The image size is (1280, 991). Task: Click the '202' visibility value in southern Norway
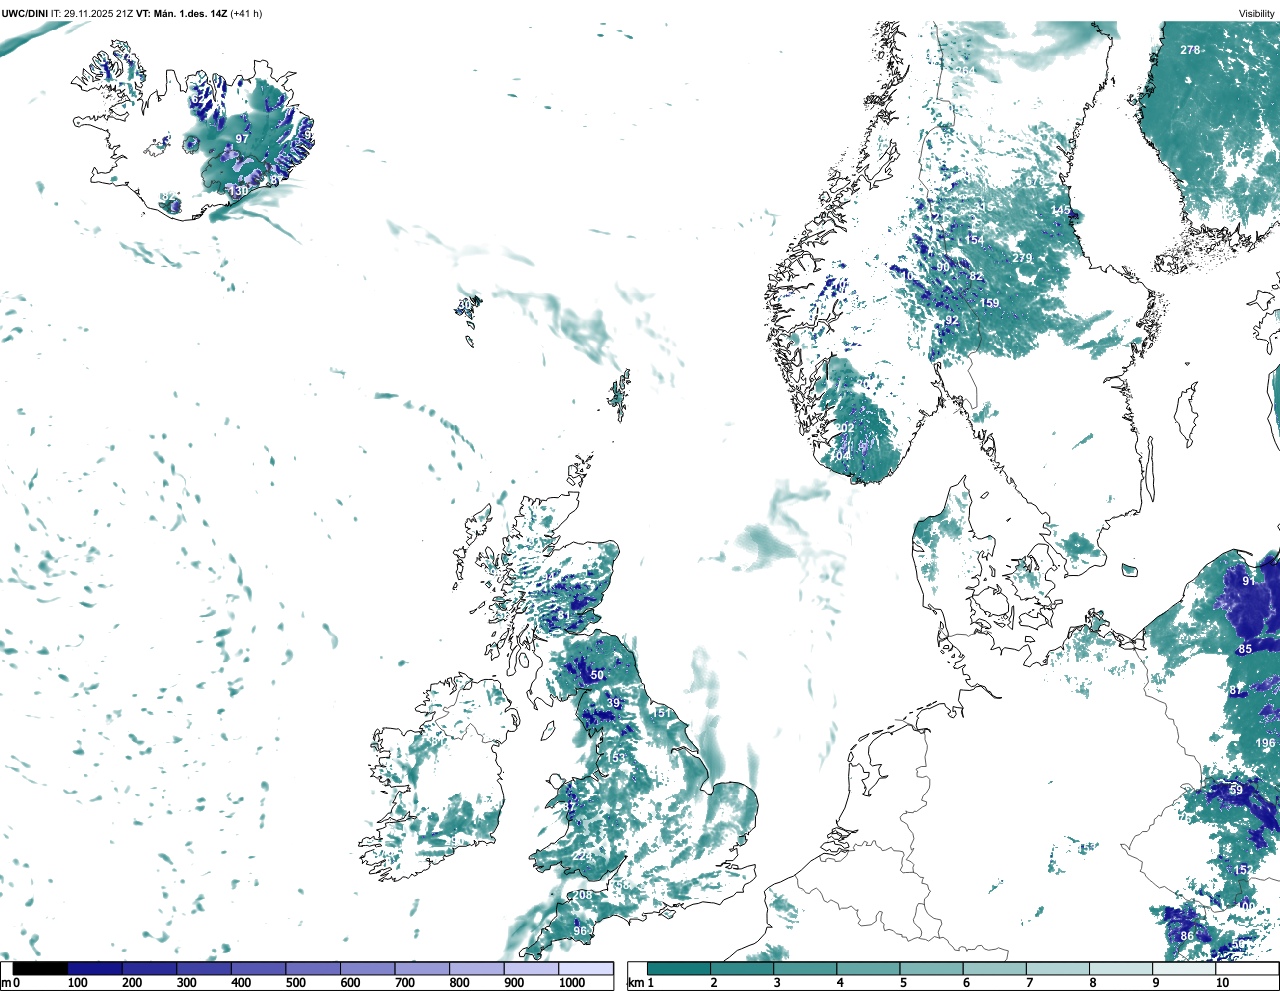845,428
